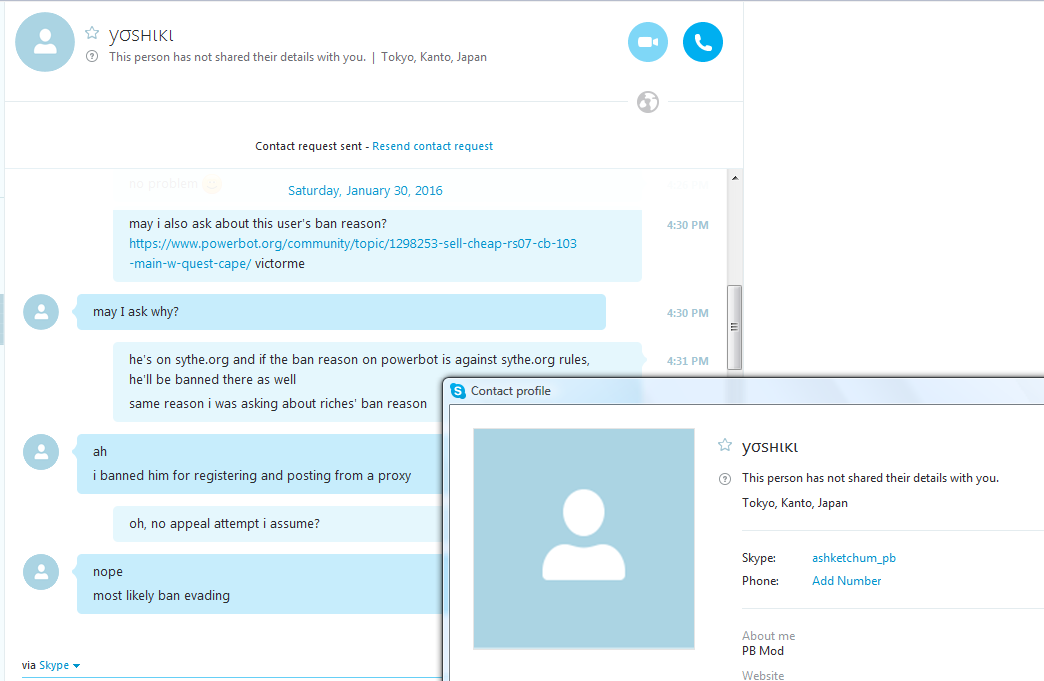Click the 4:31 PM timestamp
Screen dimensions: 1044x681
688,361
